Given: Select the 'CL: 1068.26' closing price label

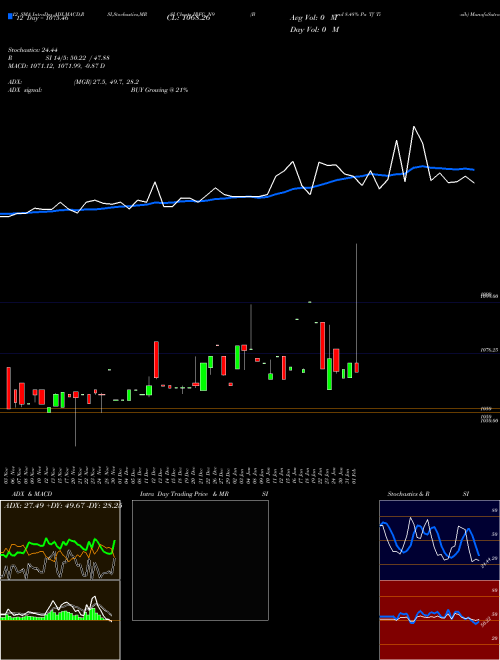Looking at the screenshot, I should click(188, 18).
